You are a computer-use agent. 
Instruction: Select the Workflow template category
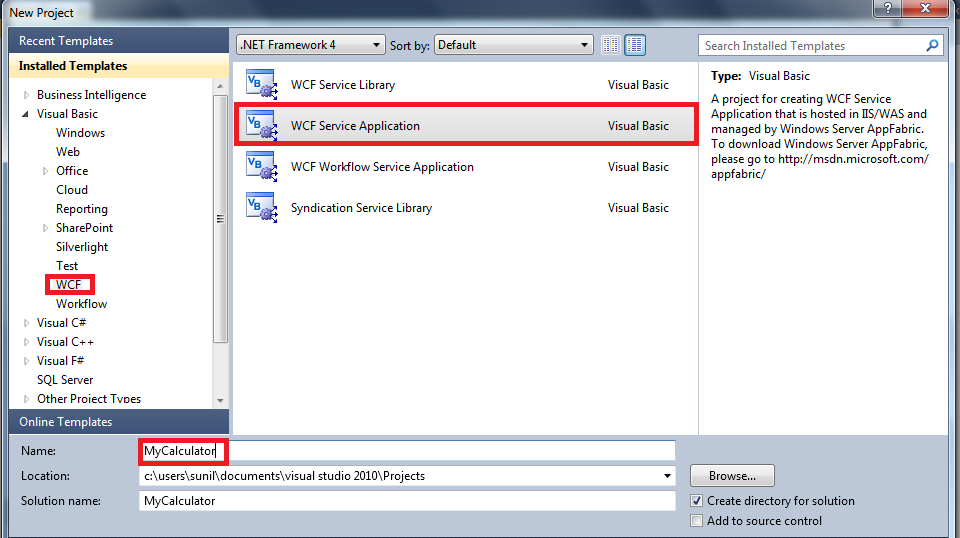(81, 304)
